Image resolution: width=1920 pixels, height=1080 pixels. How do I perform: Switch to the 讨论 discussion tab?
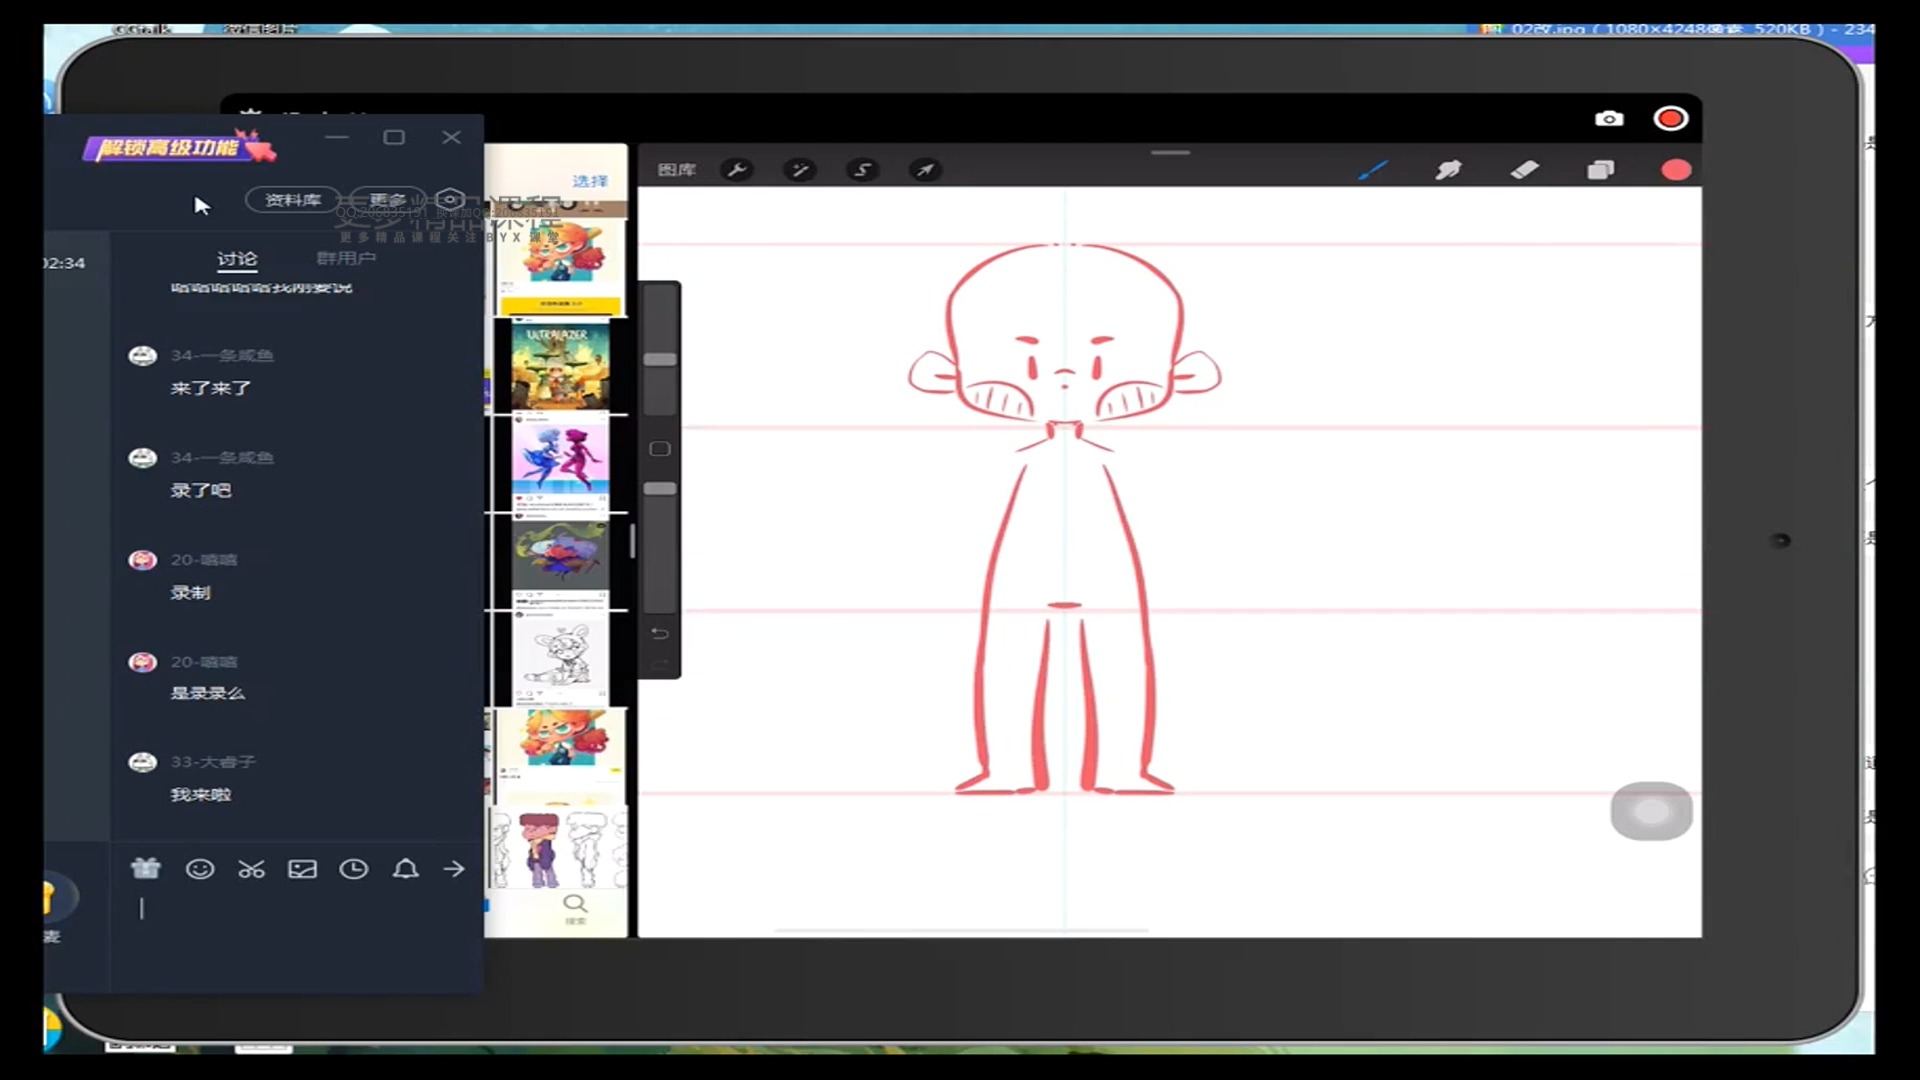click(x=237, y=259)
